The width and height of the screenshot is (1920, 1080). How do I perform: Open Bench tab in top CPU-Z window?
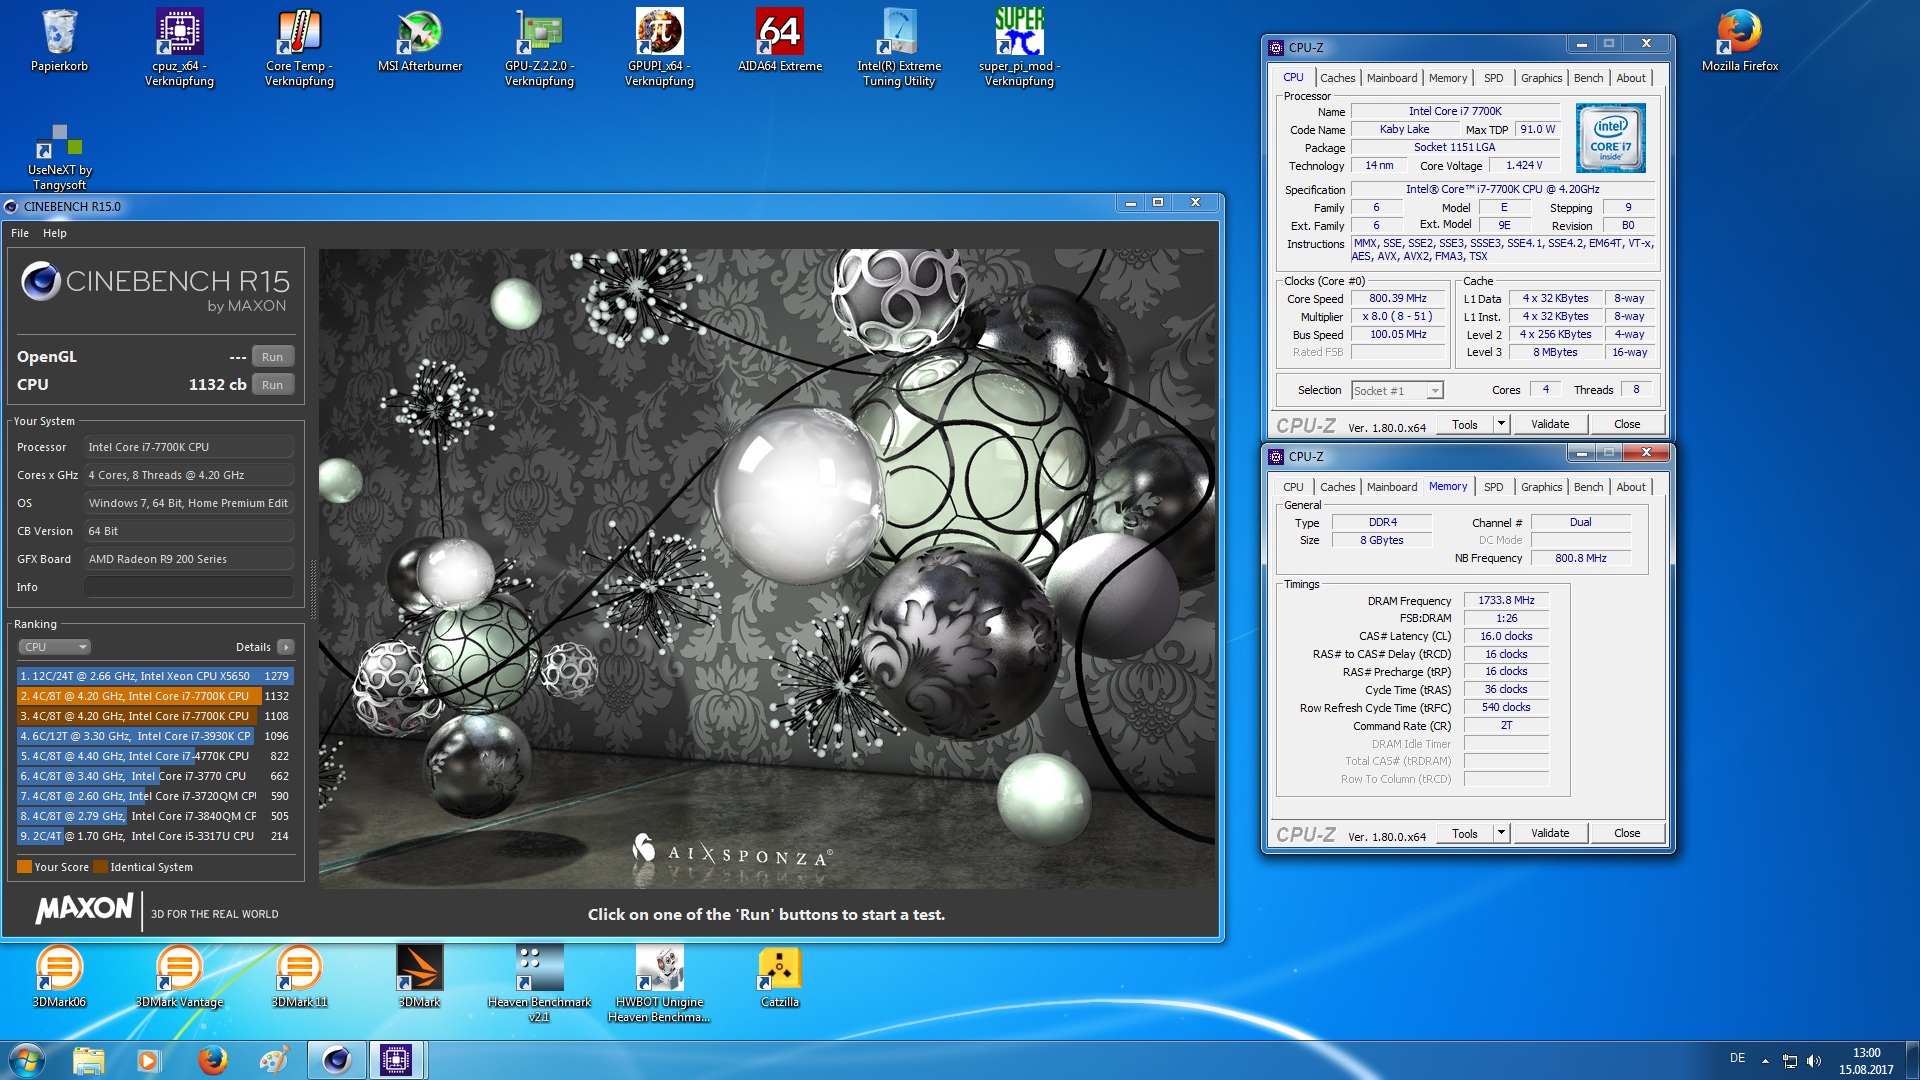[x=1588, y=78]
